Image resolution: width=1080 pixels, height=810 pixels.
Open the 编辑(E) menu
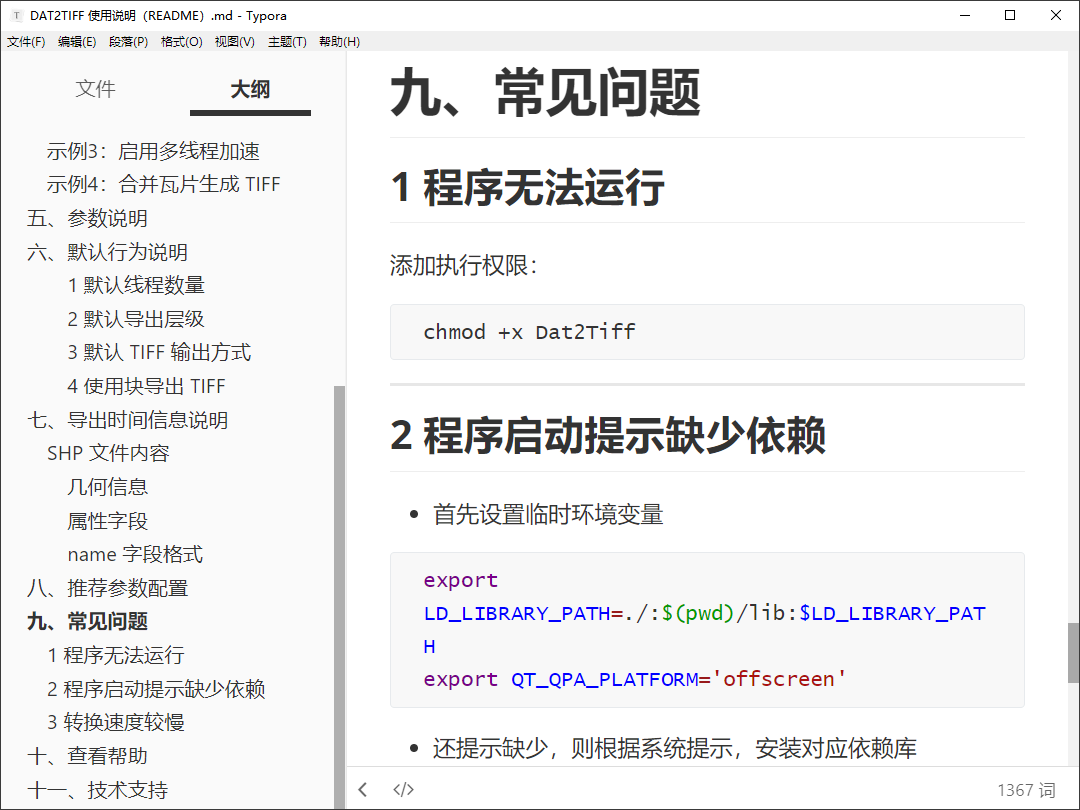click(77, 42)
